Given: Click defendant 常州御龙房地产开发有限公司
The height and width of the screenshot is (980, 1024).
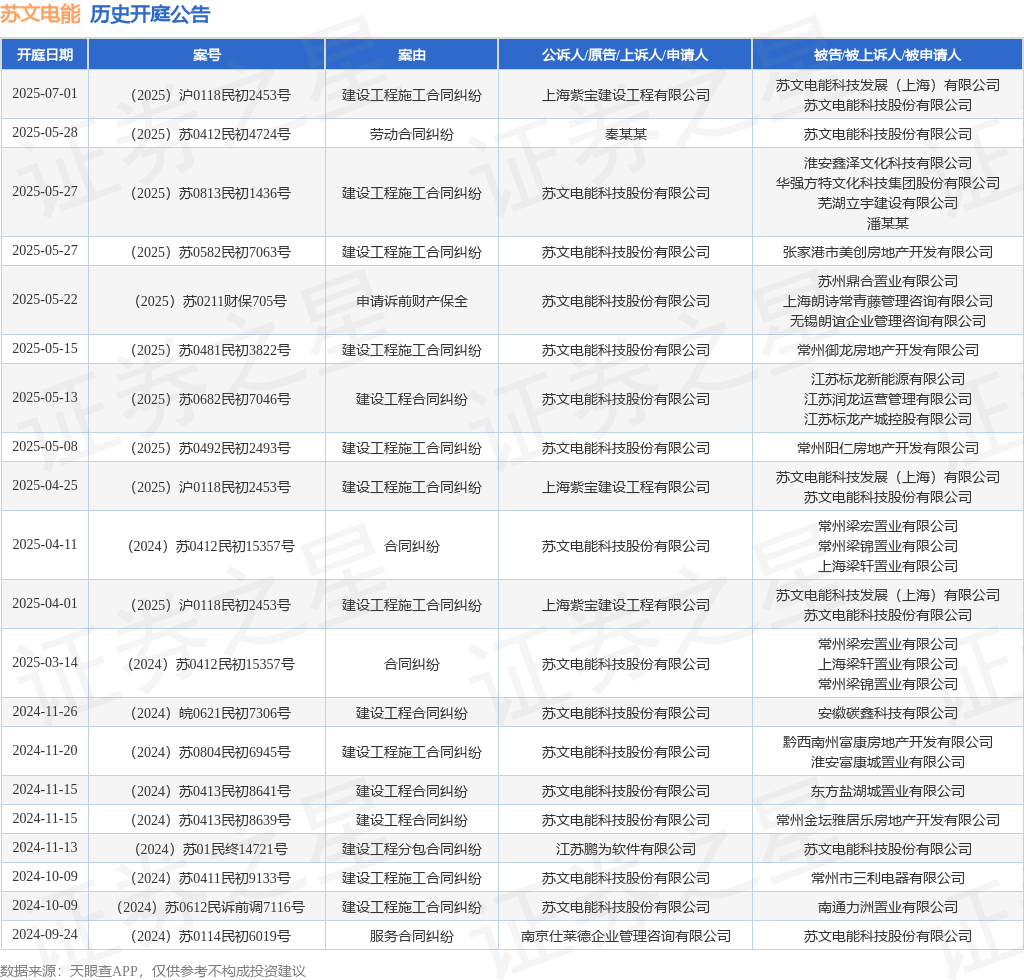Looking at the screenshot, I should pyautogui.click(x=888, y=350).
